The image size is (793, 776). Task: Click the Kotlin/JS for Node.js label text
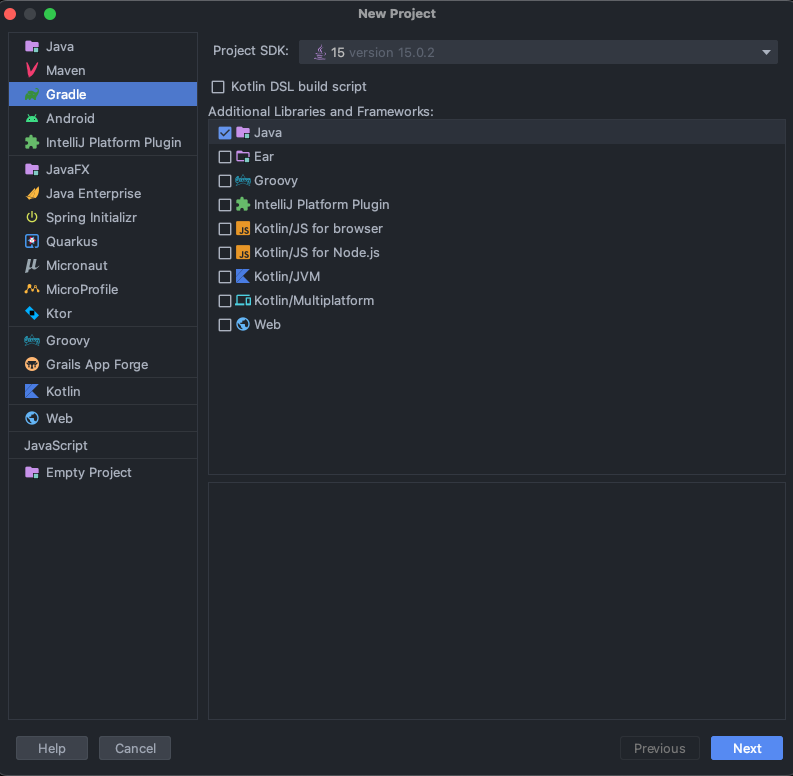317,252
